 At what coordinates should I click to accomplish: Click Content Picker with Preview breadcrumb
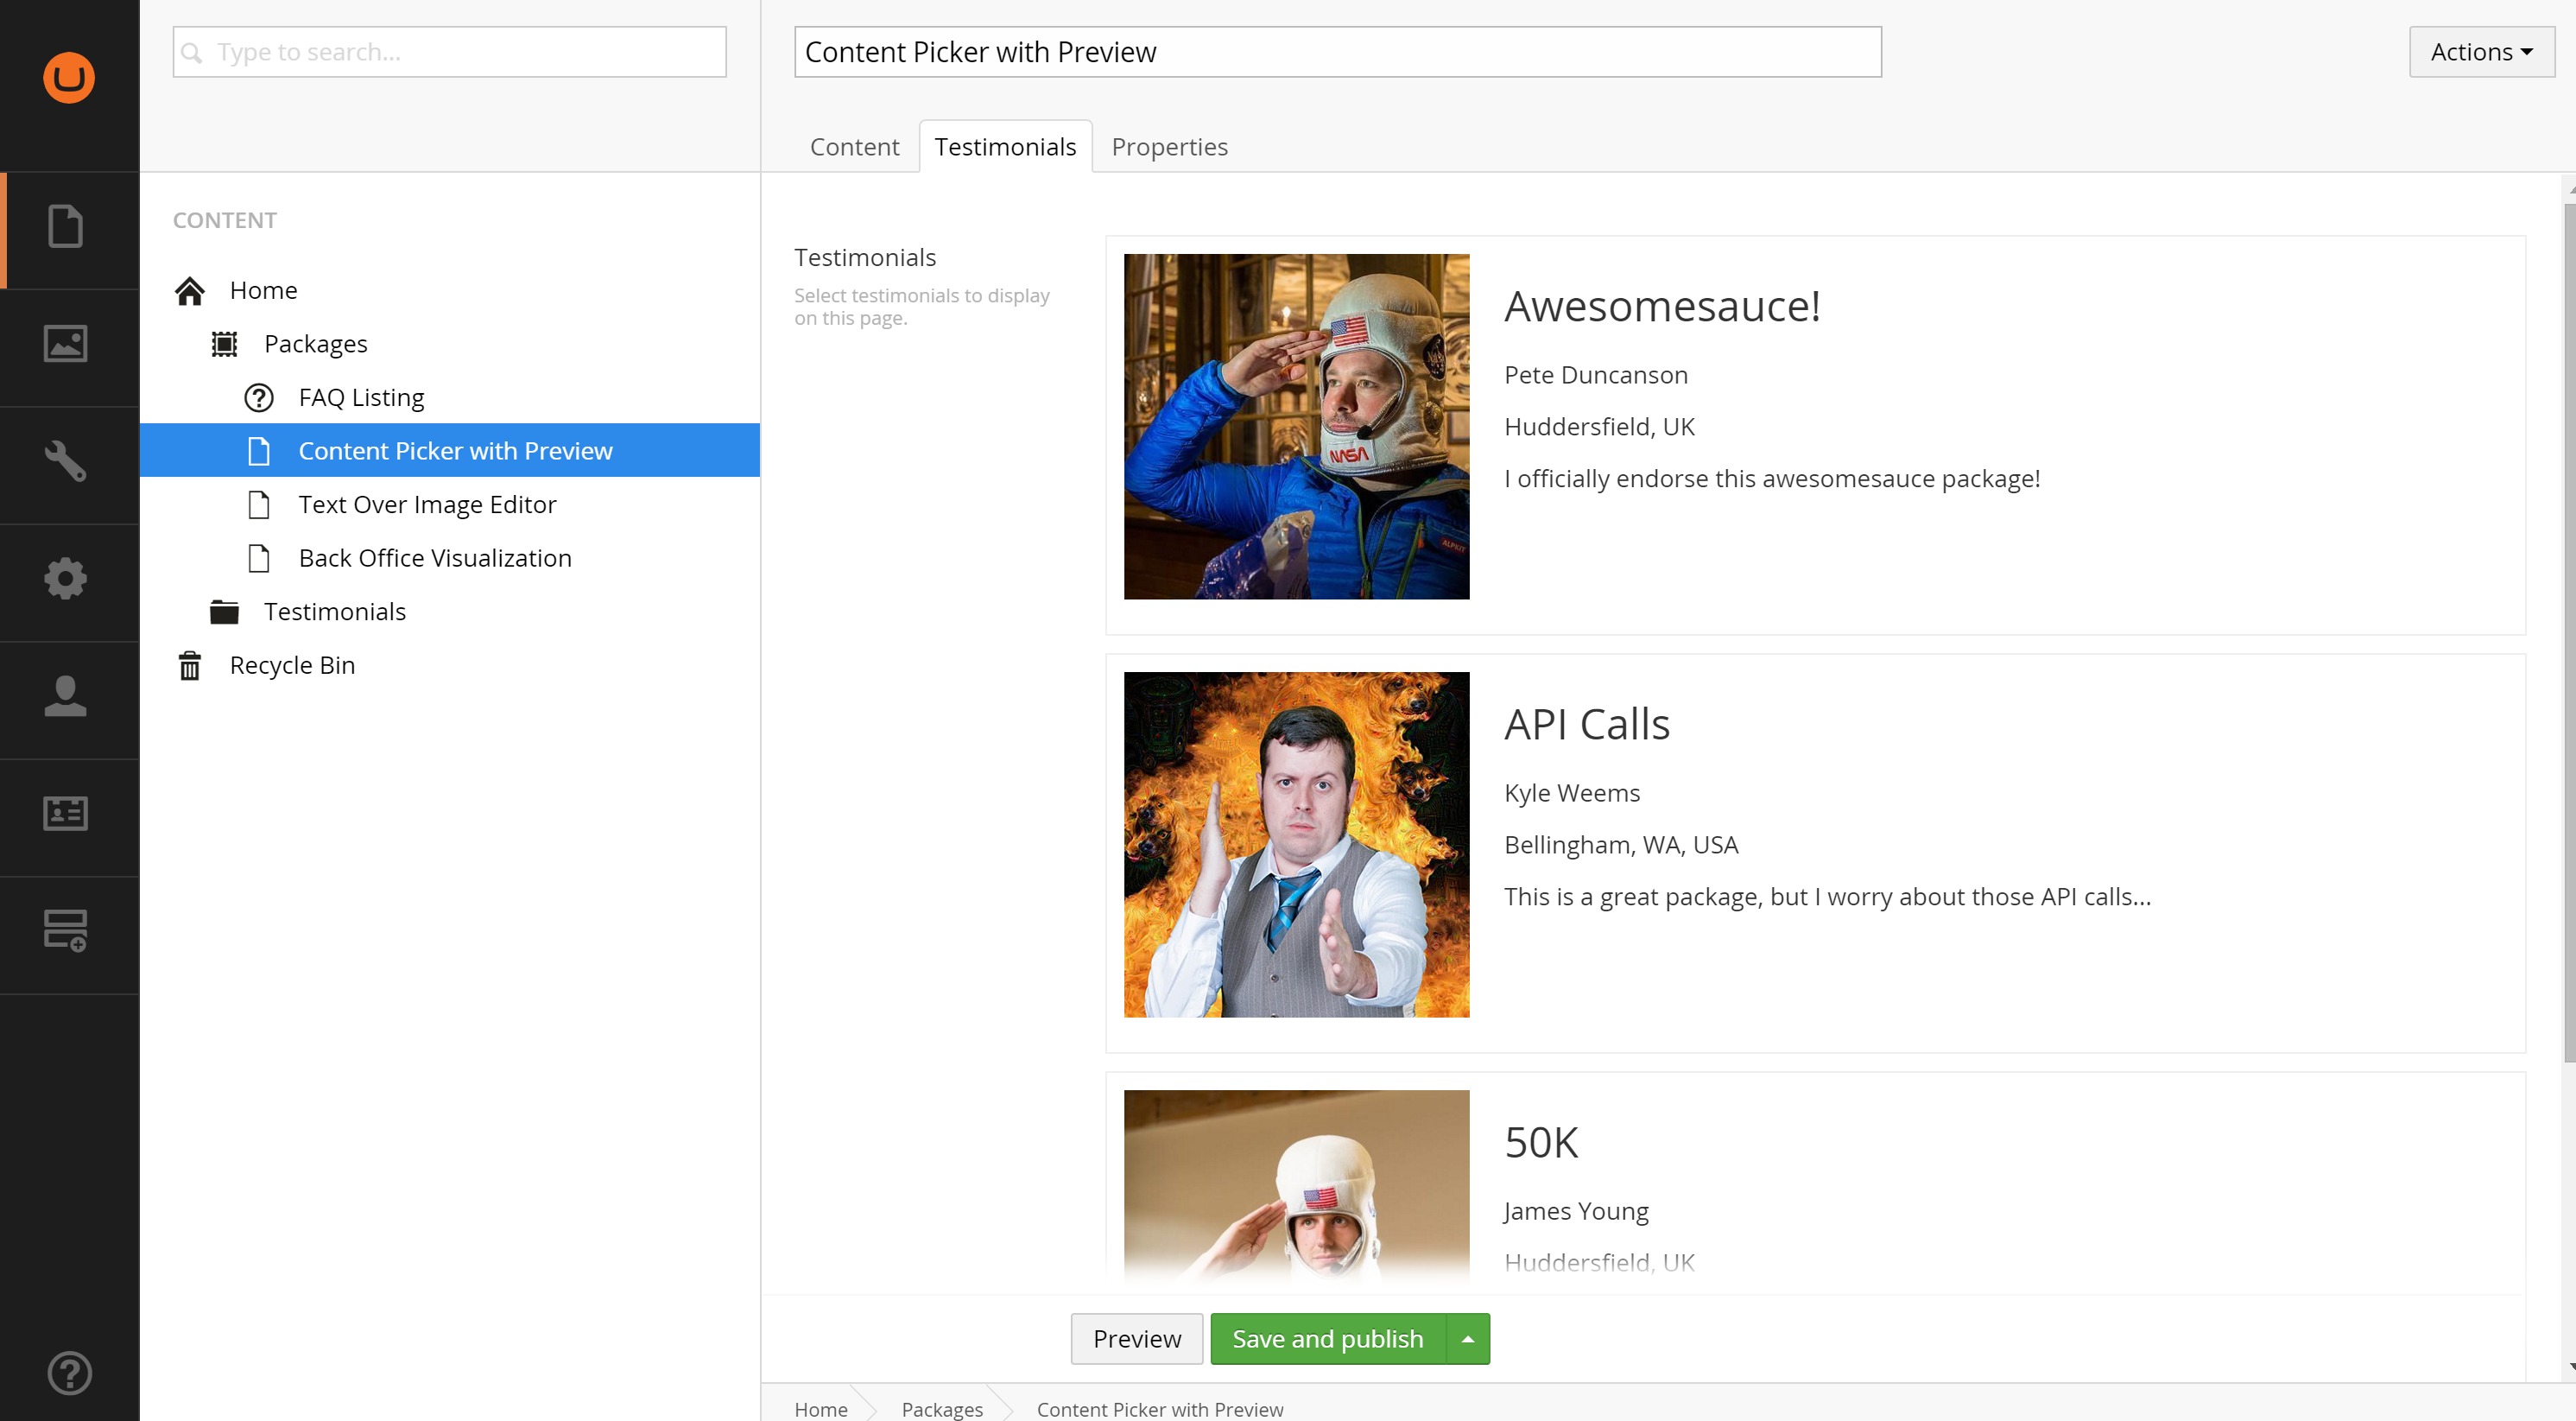[1160, 1409]
